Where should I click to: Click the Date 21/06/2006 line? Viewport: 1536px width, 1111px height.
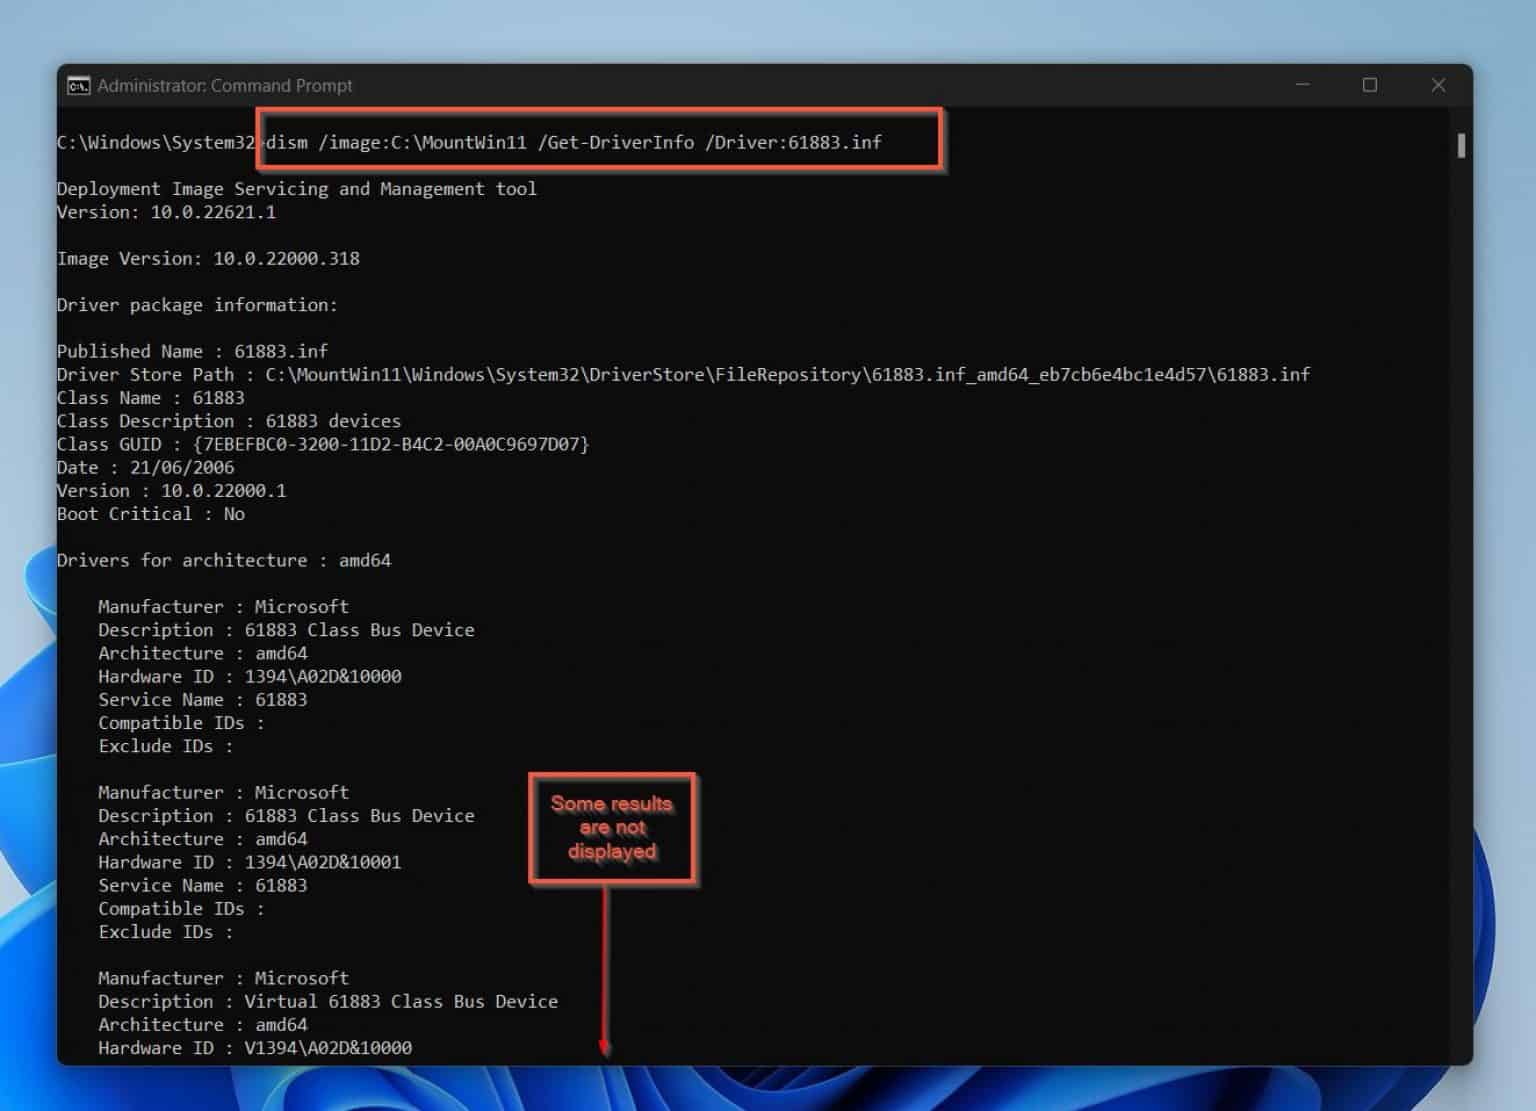click(145, 467)
